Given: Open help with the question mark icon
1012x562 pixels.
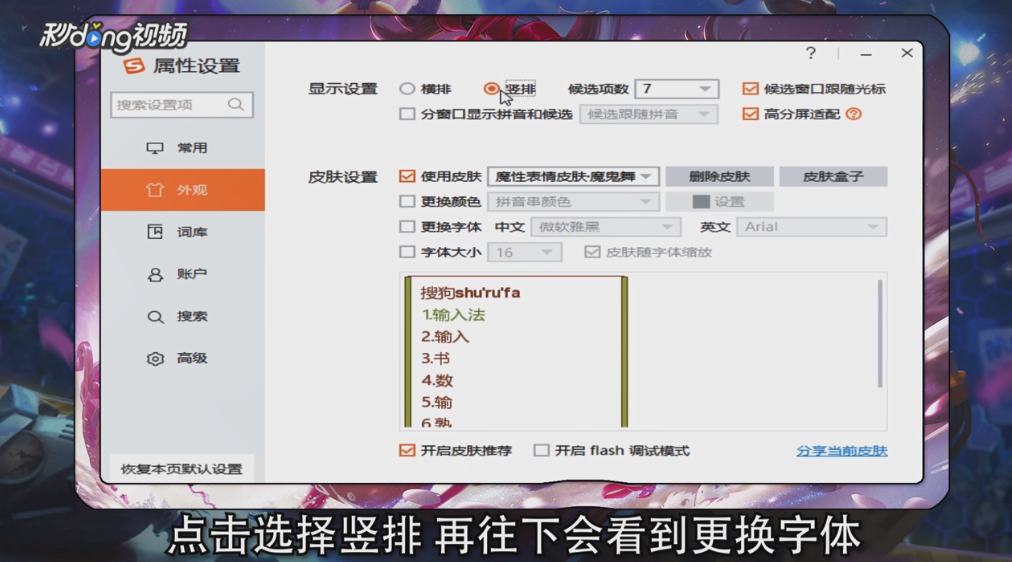Looking at the screenshot, I should (x=811, y=53).
